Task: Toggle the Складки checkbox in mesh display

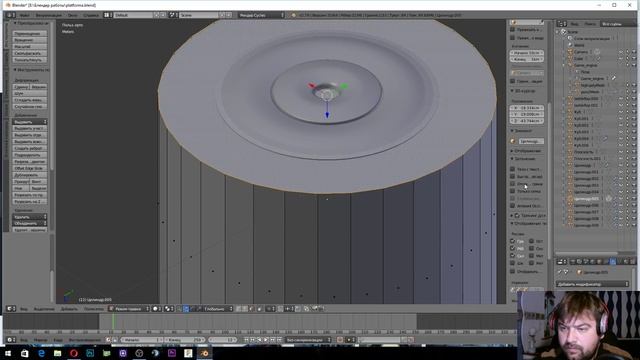Action: tap(512, 256)
